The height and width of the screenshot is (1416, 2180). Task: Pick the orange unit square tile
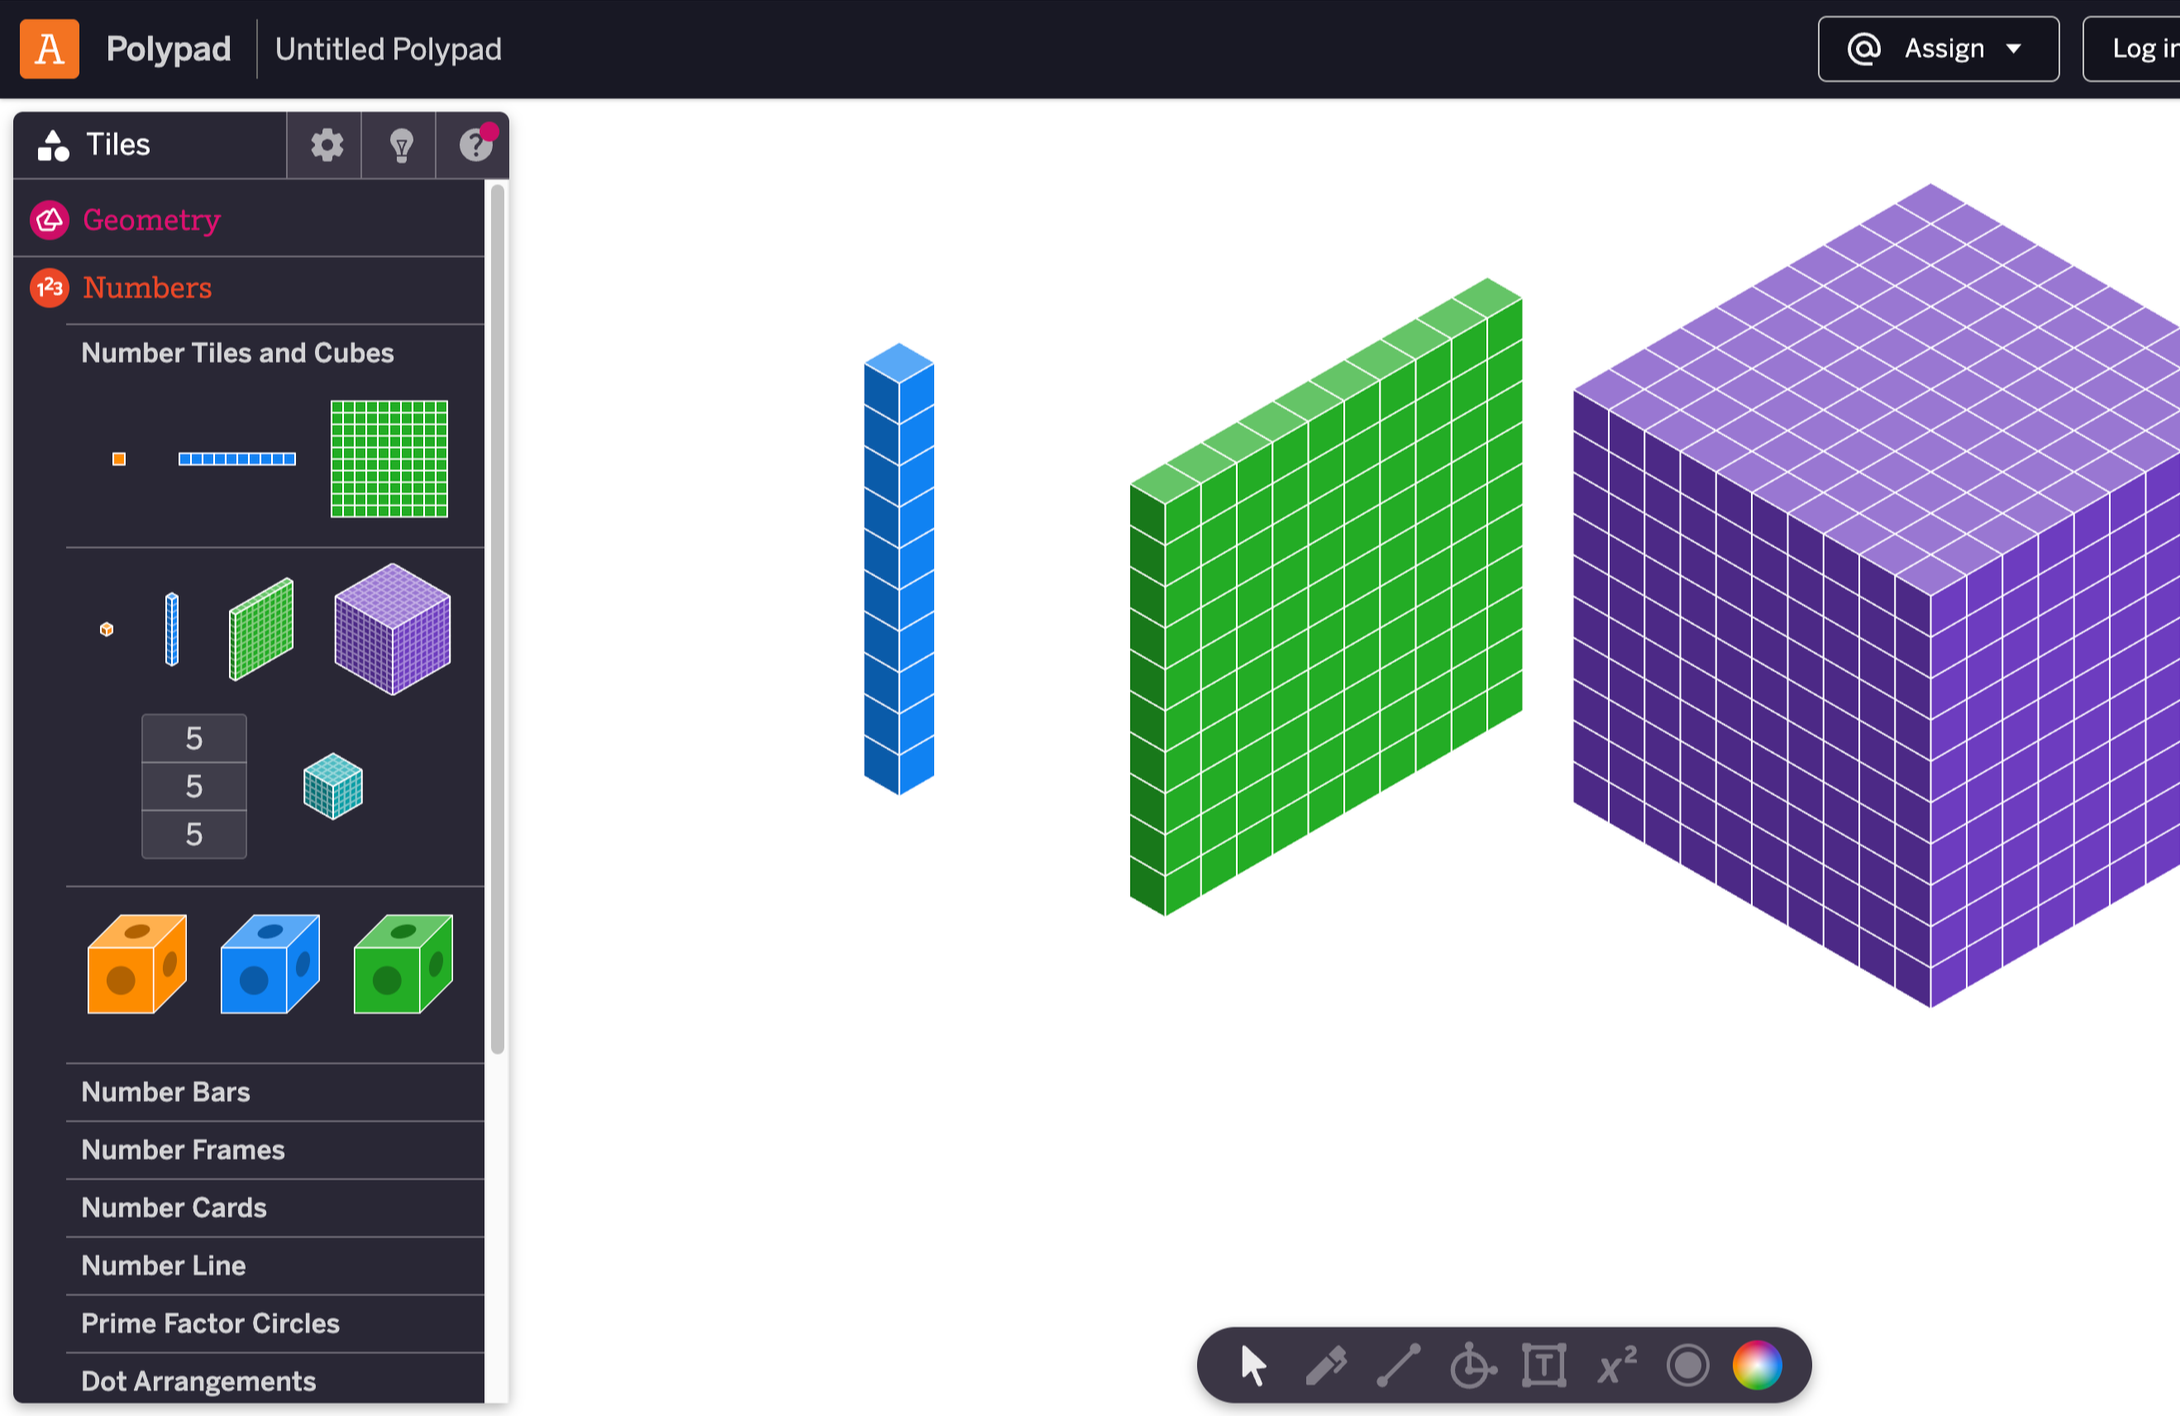[119, 459]
